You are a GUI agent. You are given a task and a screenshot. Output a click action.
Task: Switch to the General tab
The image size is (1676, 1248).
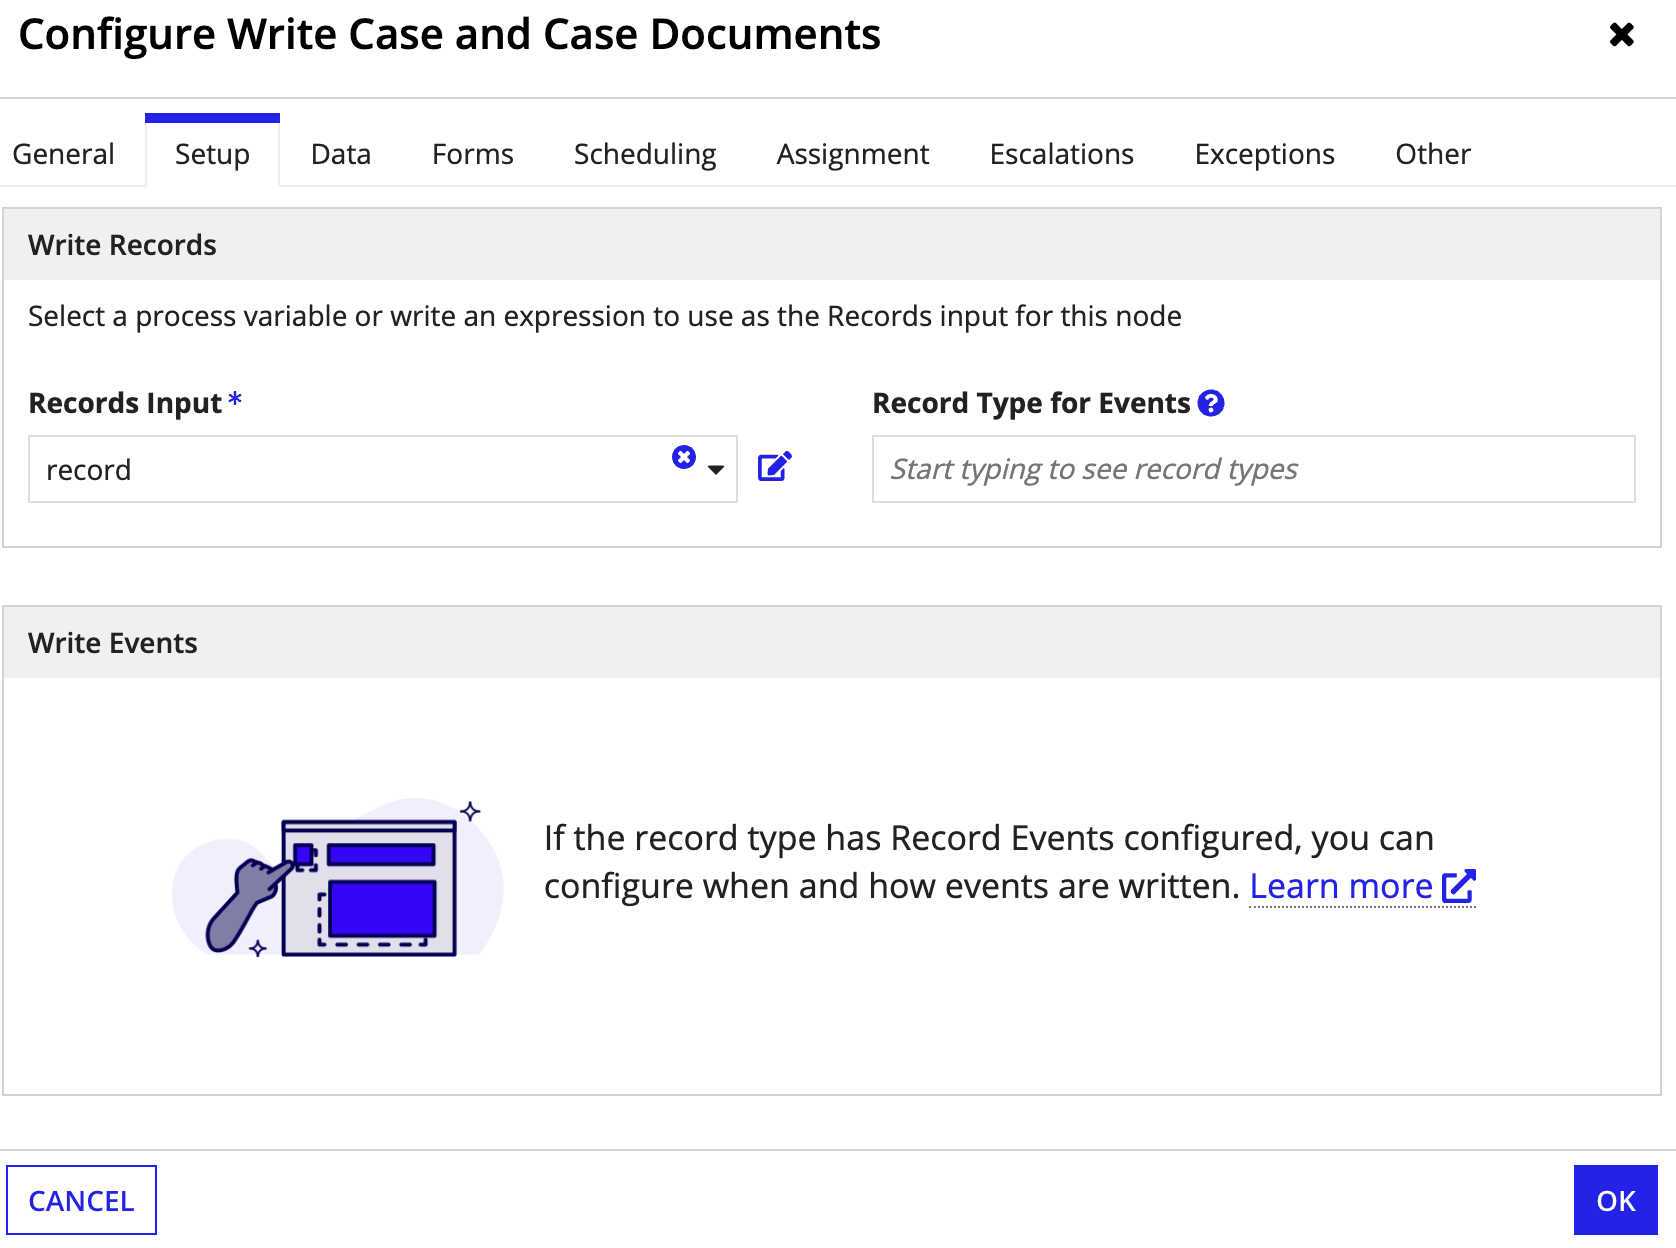[x=63, y=154]
